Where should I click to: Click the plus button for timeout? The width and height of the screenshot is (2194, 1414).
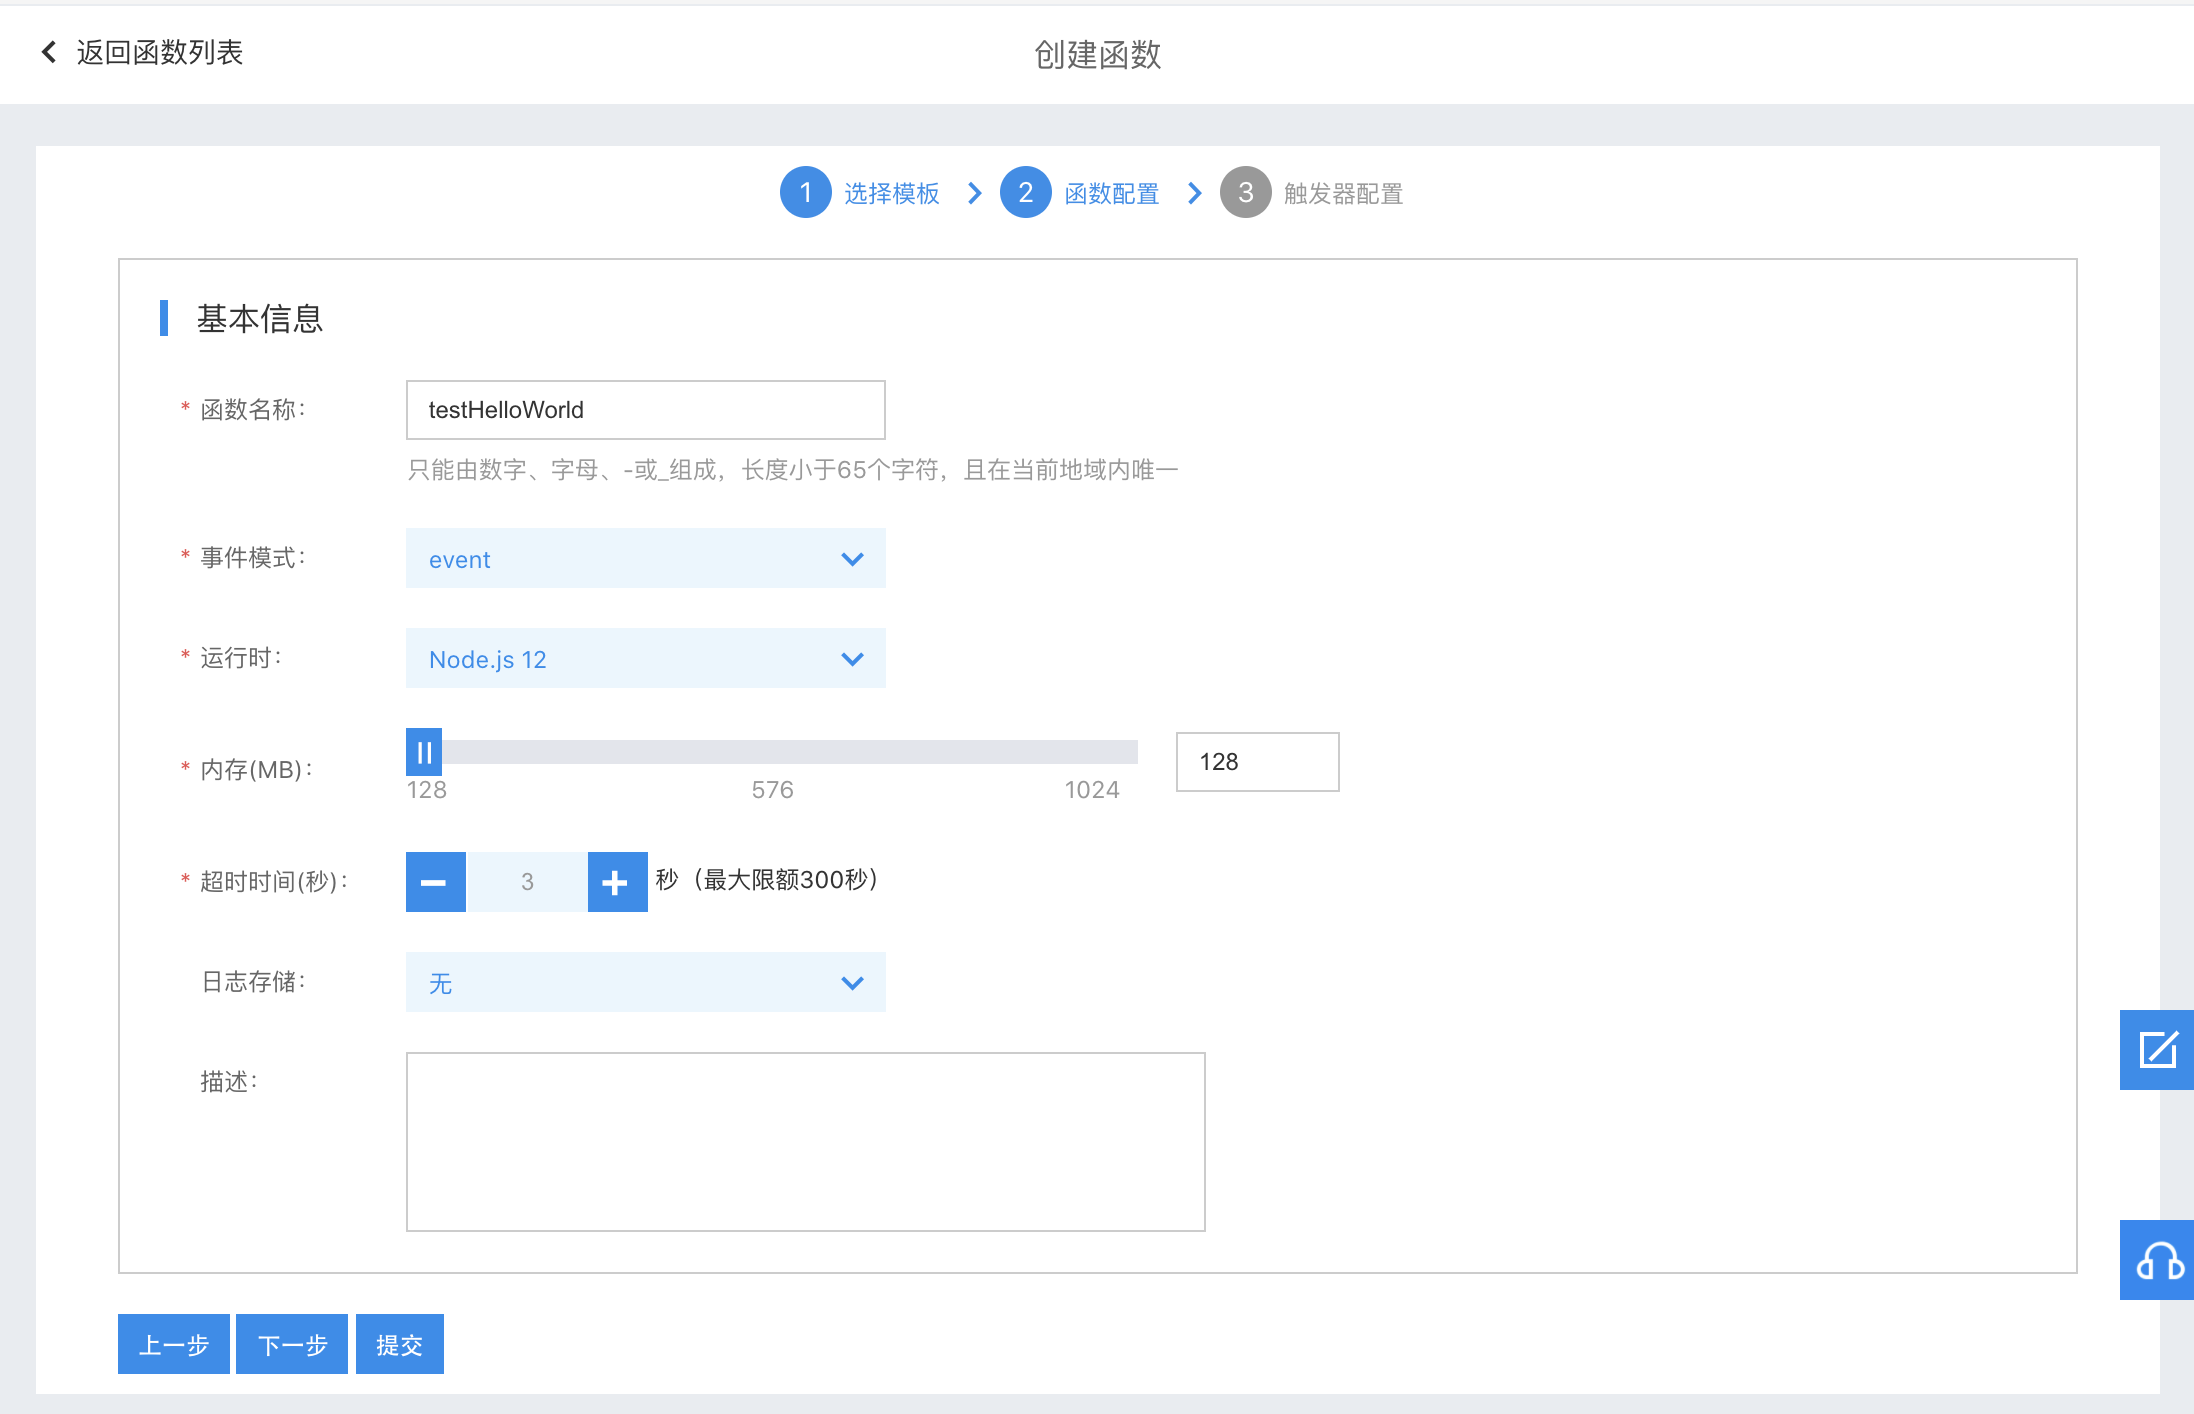click(617, 882)
